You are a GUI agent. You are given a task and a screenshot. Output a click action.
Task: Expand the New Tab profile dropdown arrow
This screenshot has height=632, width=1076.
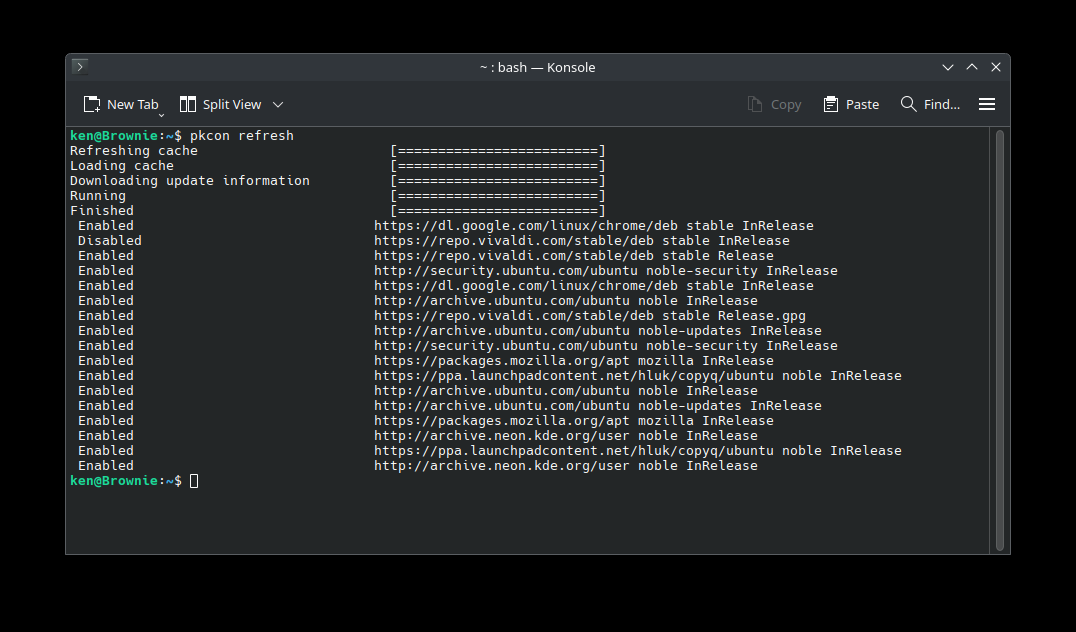[161, 115]
